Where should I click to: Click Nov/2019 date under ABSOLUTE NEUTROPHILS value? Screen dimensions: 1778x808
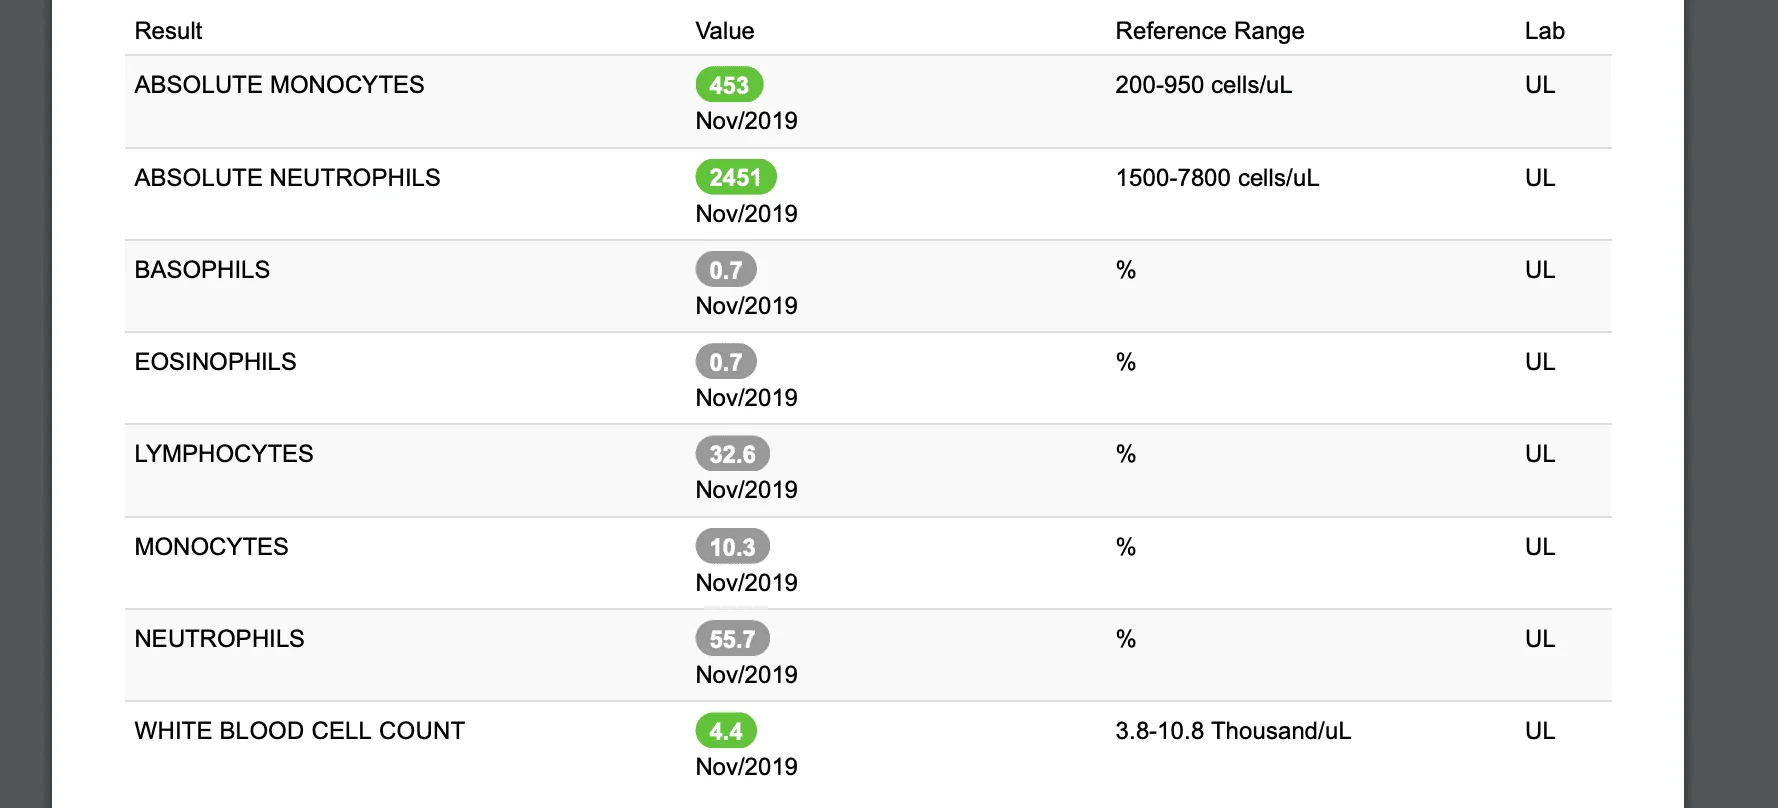(x=747, y=214)
